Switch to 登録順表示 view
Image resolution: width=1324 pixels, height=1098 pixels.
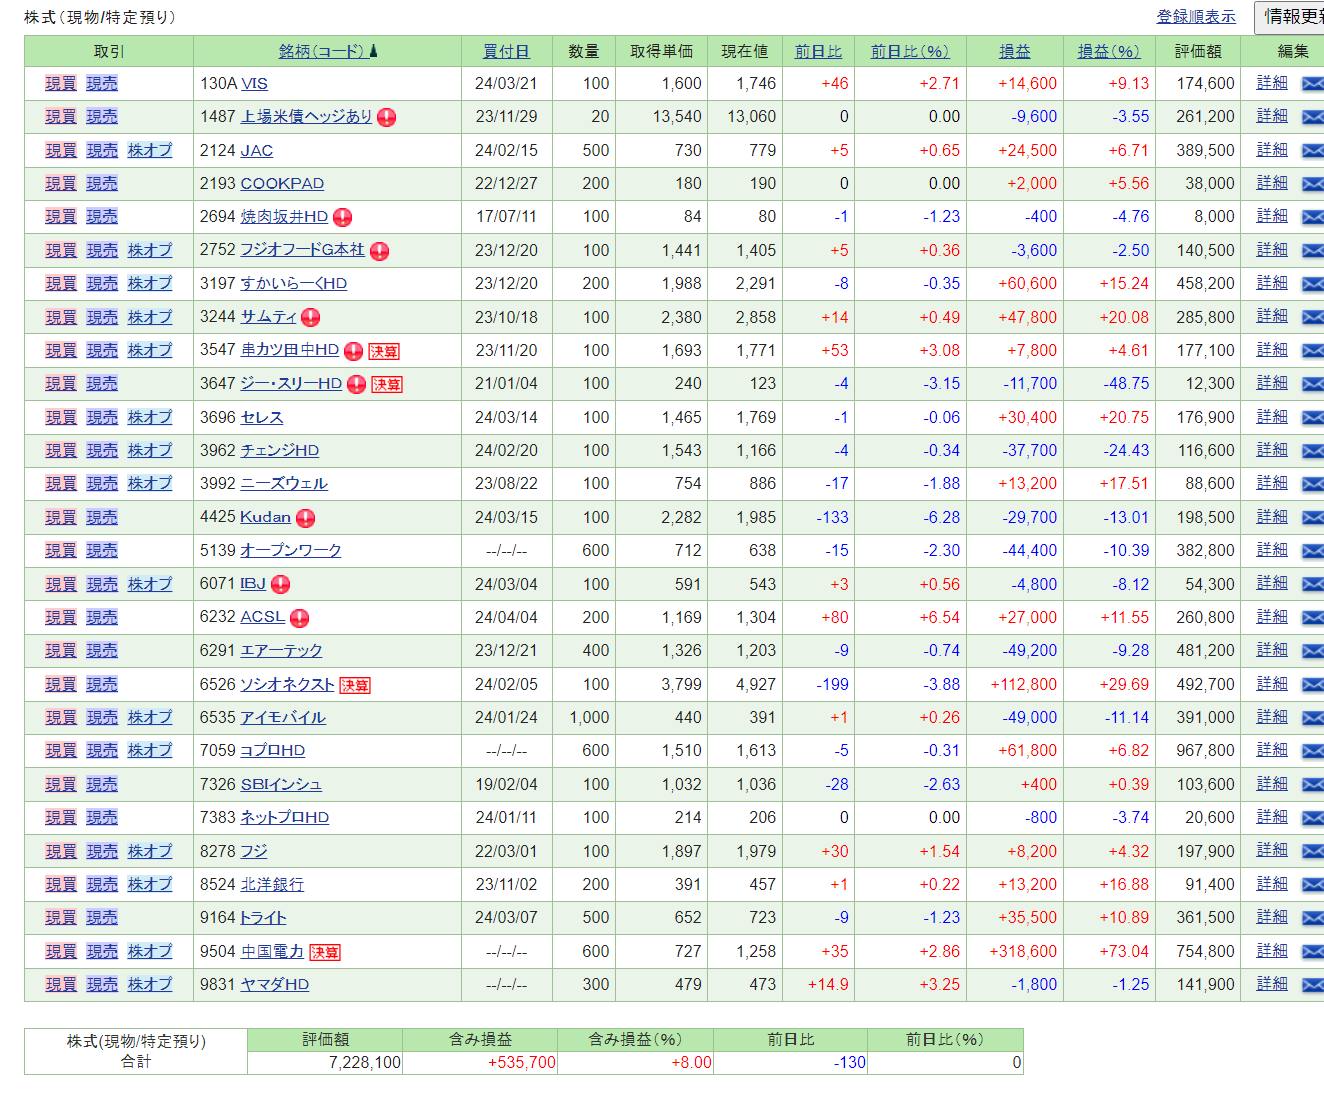(1196, 17)
